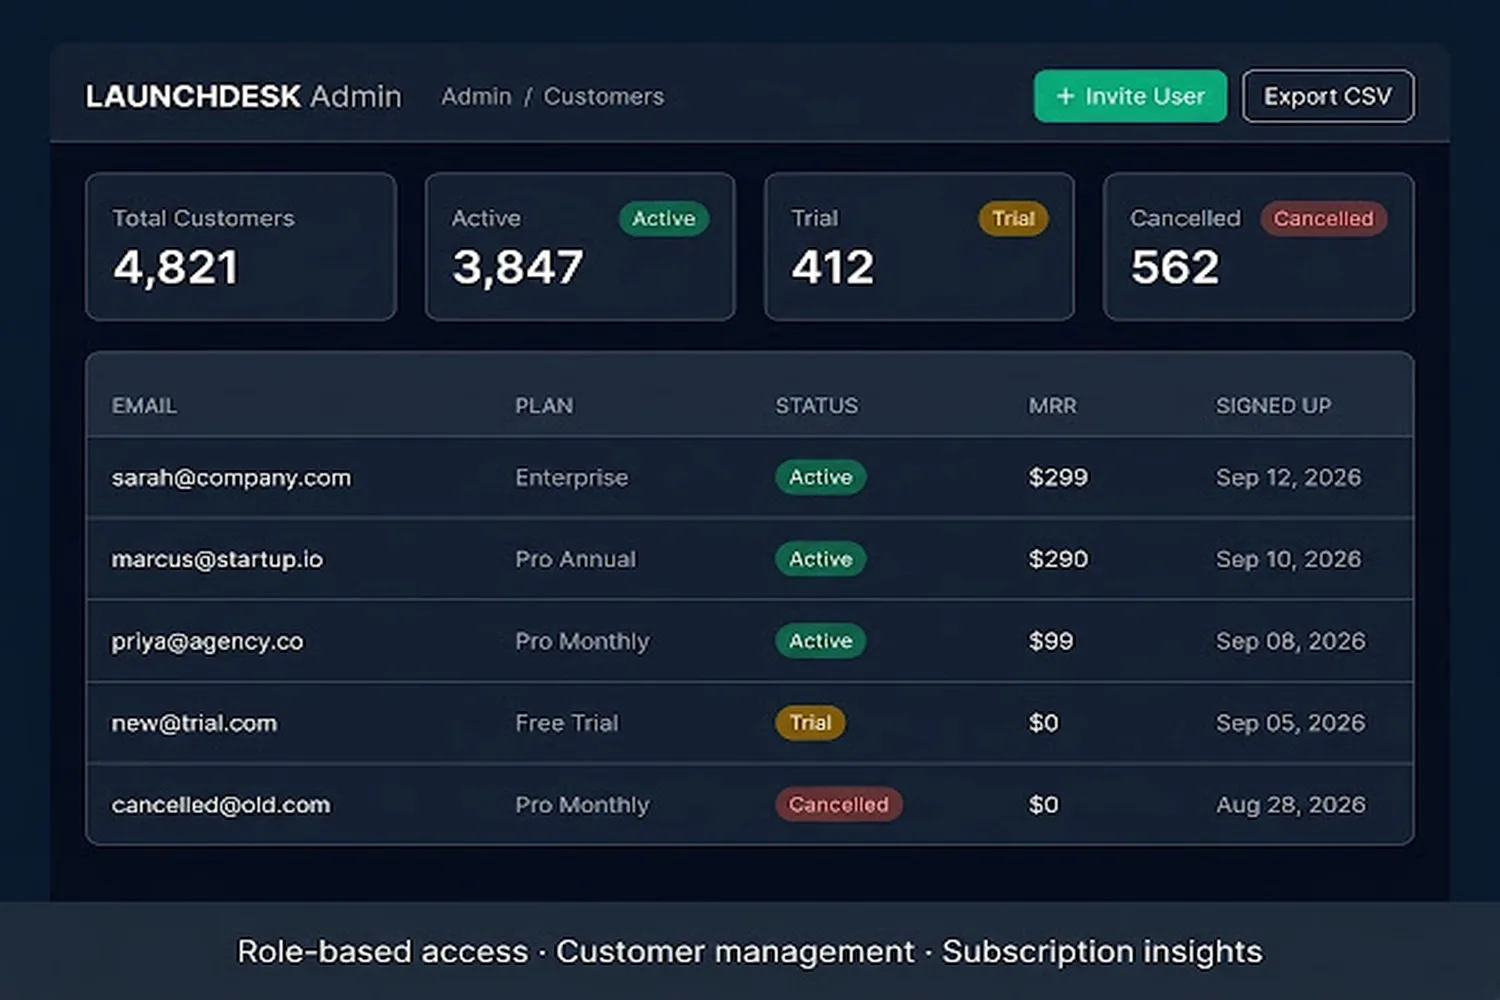
Task: Click the LAUNCHDESK Admin logo
Action: [x=243, y=96]
